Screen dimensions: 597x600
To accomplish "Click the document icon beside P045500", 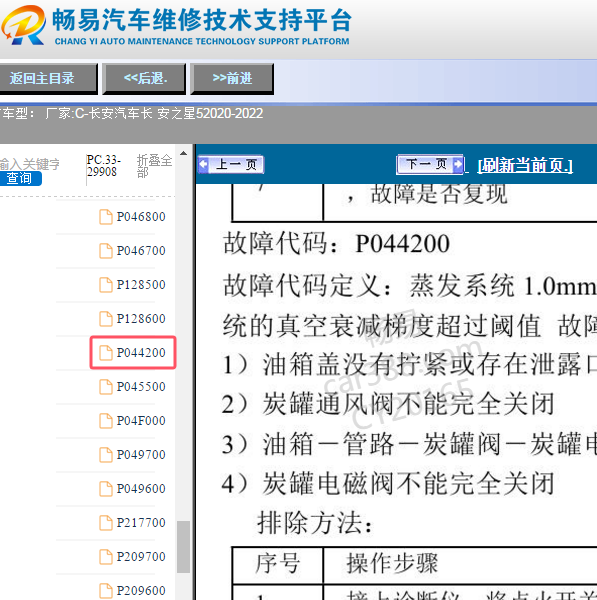I will click(x=106, y=387).
